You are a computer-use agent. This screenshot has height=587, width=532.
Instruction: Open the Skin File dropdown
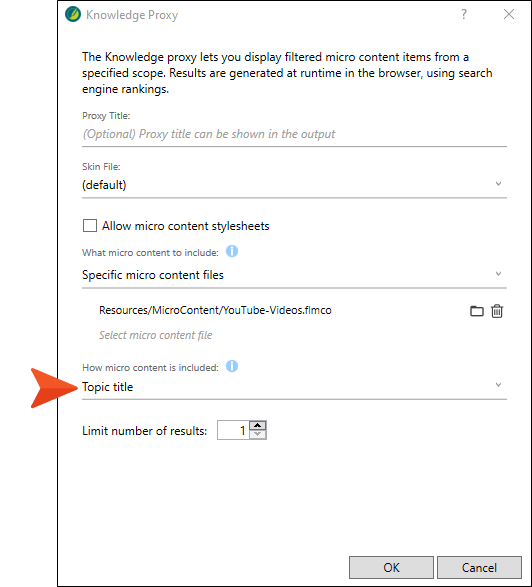point(294,185)
